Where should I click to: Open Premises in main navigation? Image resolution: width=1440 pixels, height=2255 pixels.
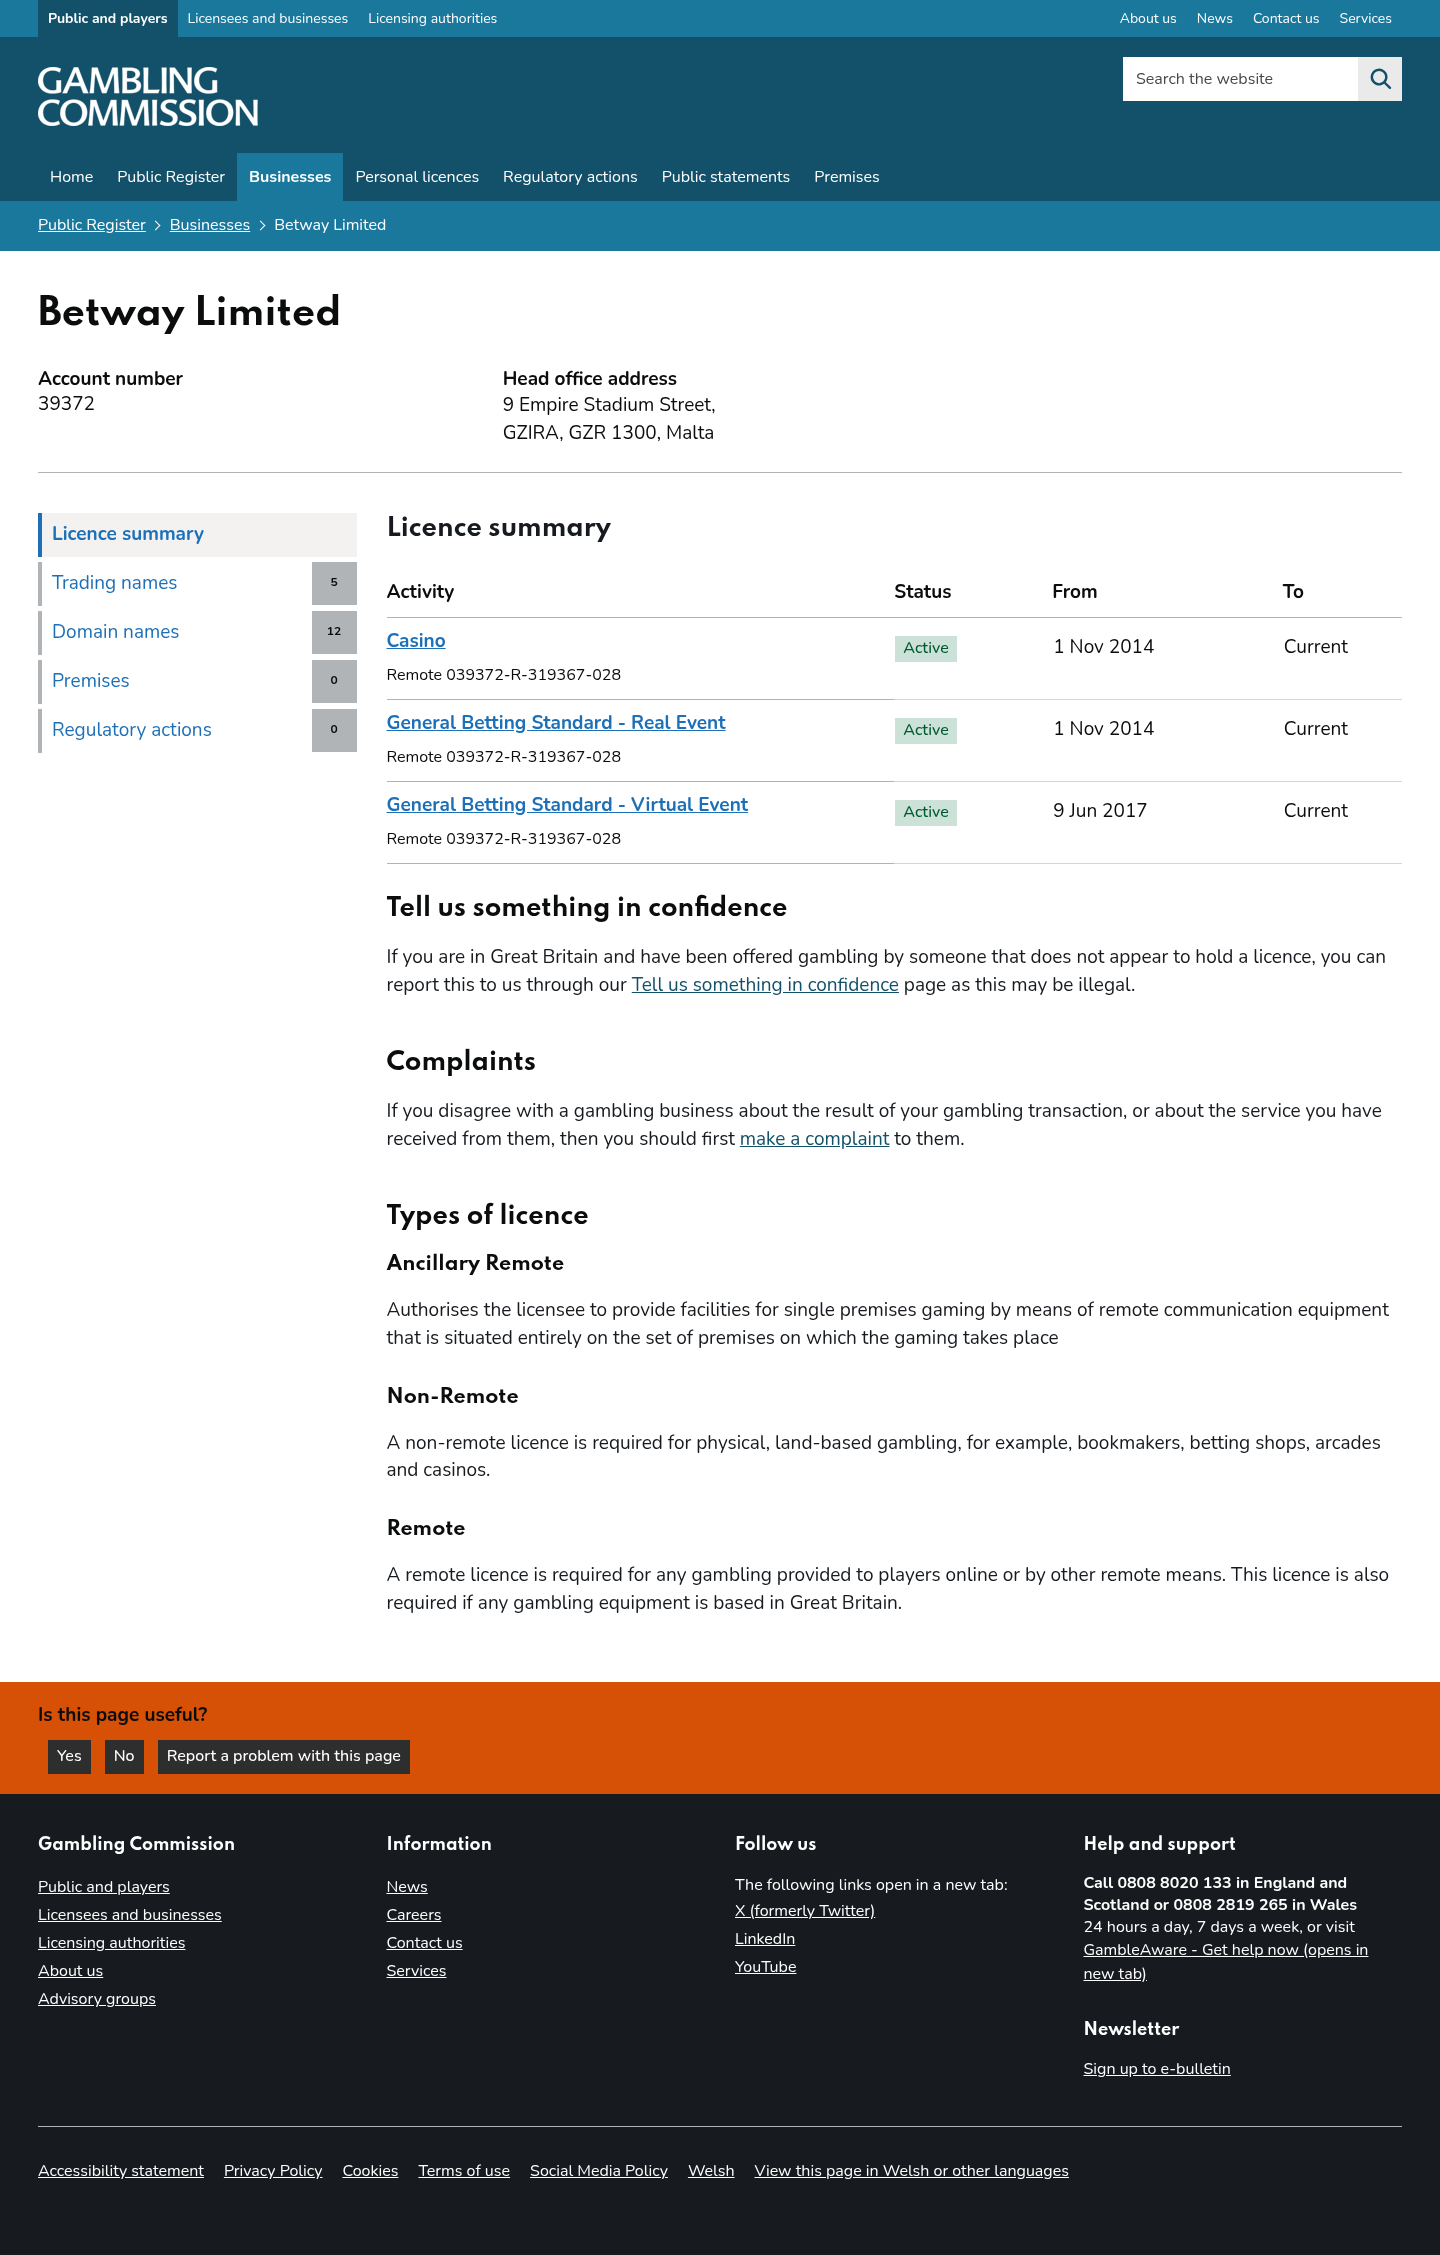pyautogui.click(x=847, y=177)
